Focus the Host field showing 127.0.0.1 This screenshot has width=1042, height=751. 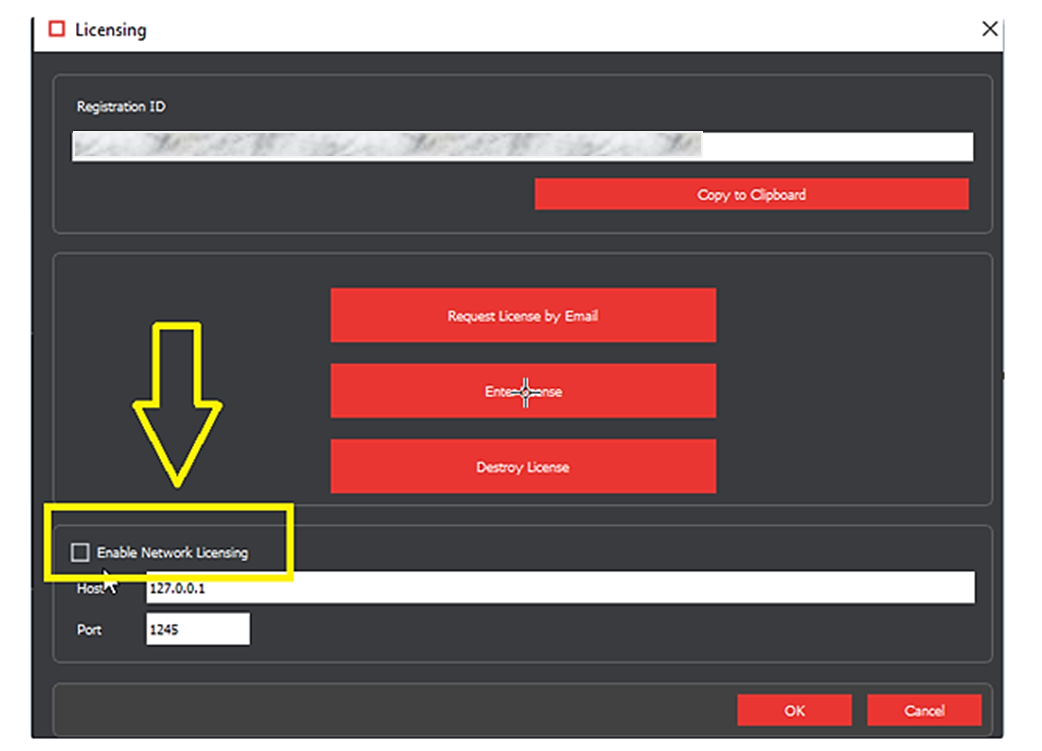(560, 589)
